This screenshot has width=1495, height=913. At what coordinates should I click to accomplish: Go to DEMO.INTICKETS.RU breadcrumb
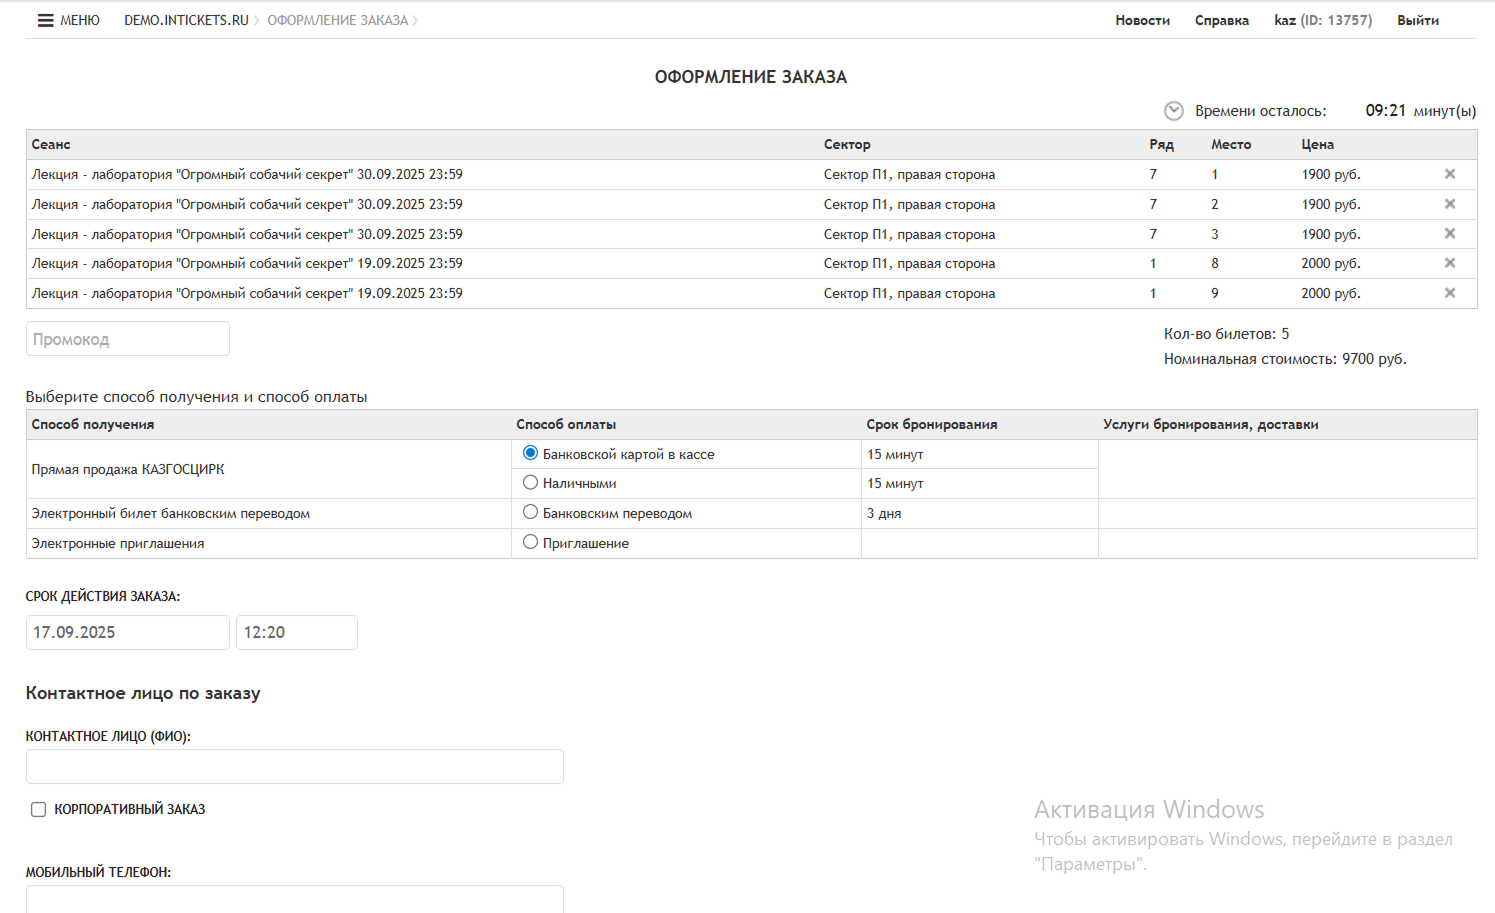coord(186,20)
